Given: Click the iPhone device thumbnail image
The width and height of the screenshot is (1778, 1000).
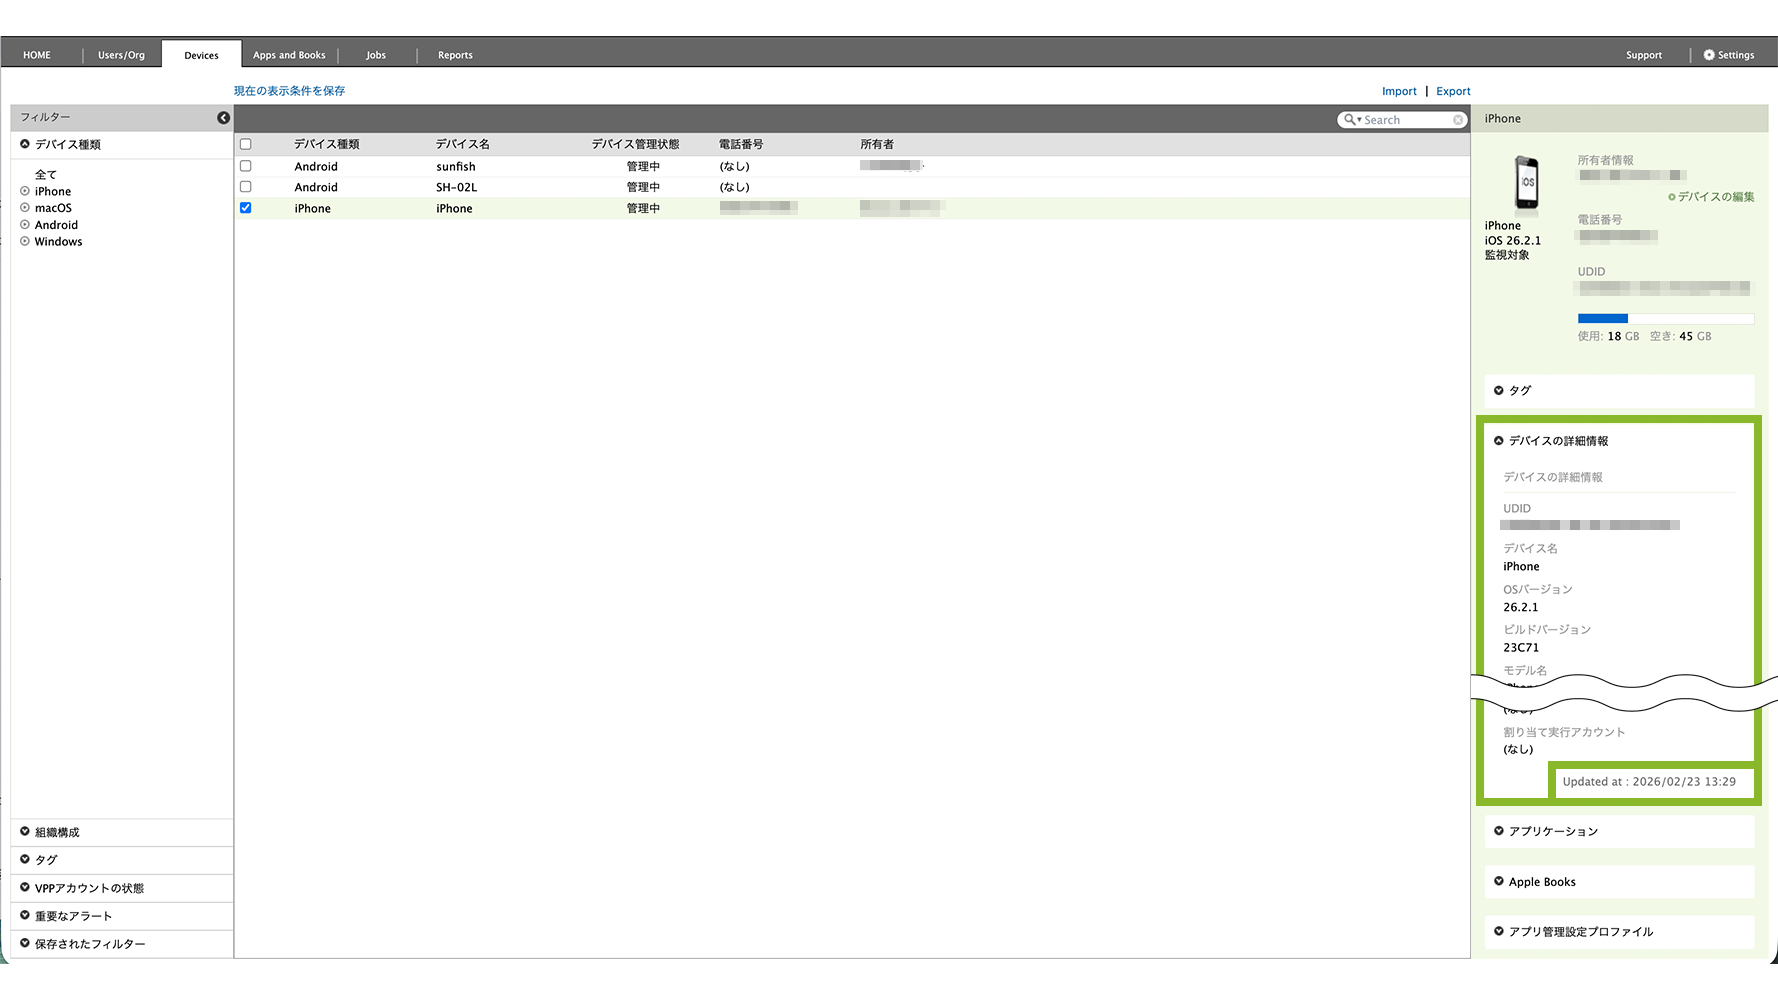Looking at the screenshot, I should (1526, 183).
